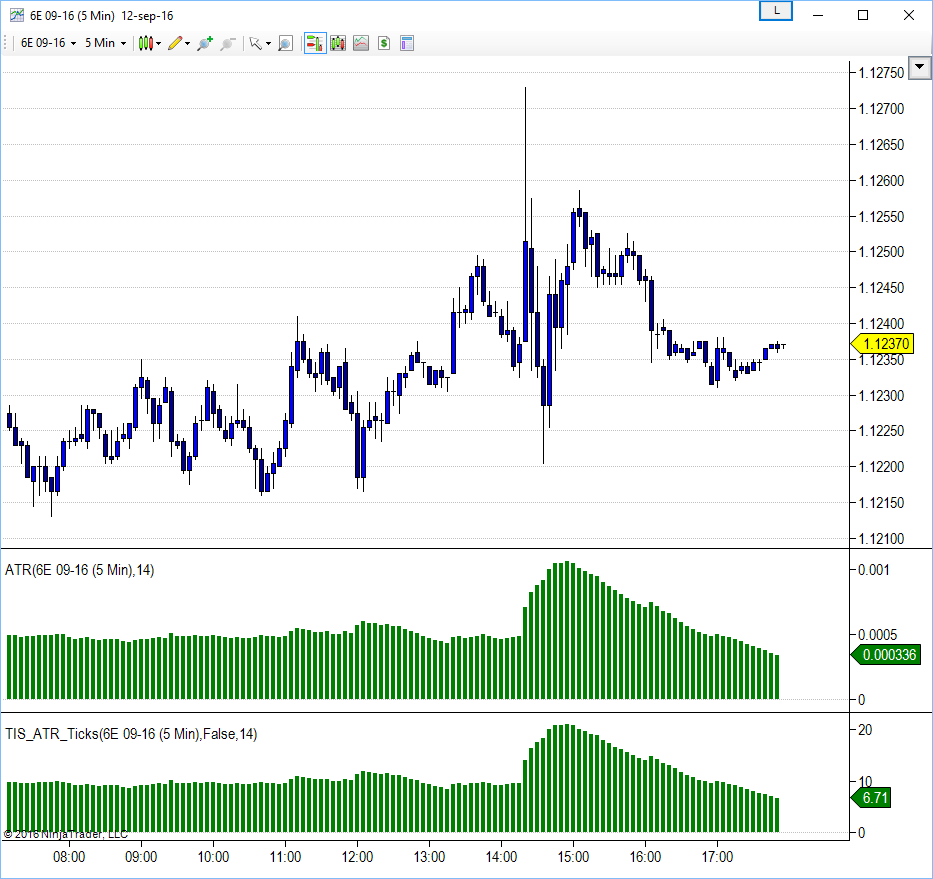Click the zoom in magnifier with plus
Image resolution: width=933 pixels, height=879 pixels.
205,43
